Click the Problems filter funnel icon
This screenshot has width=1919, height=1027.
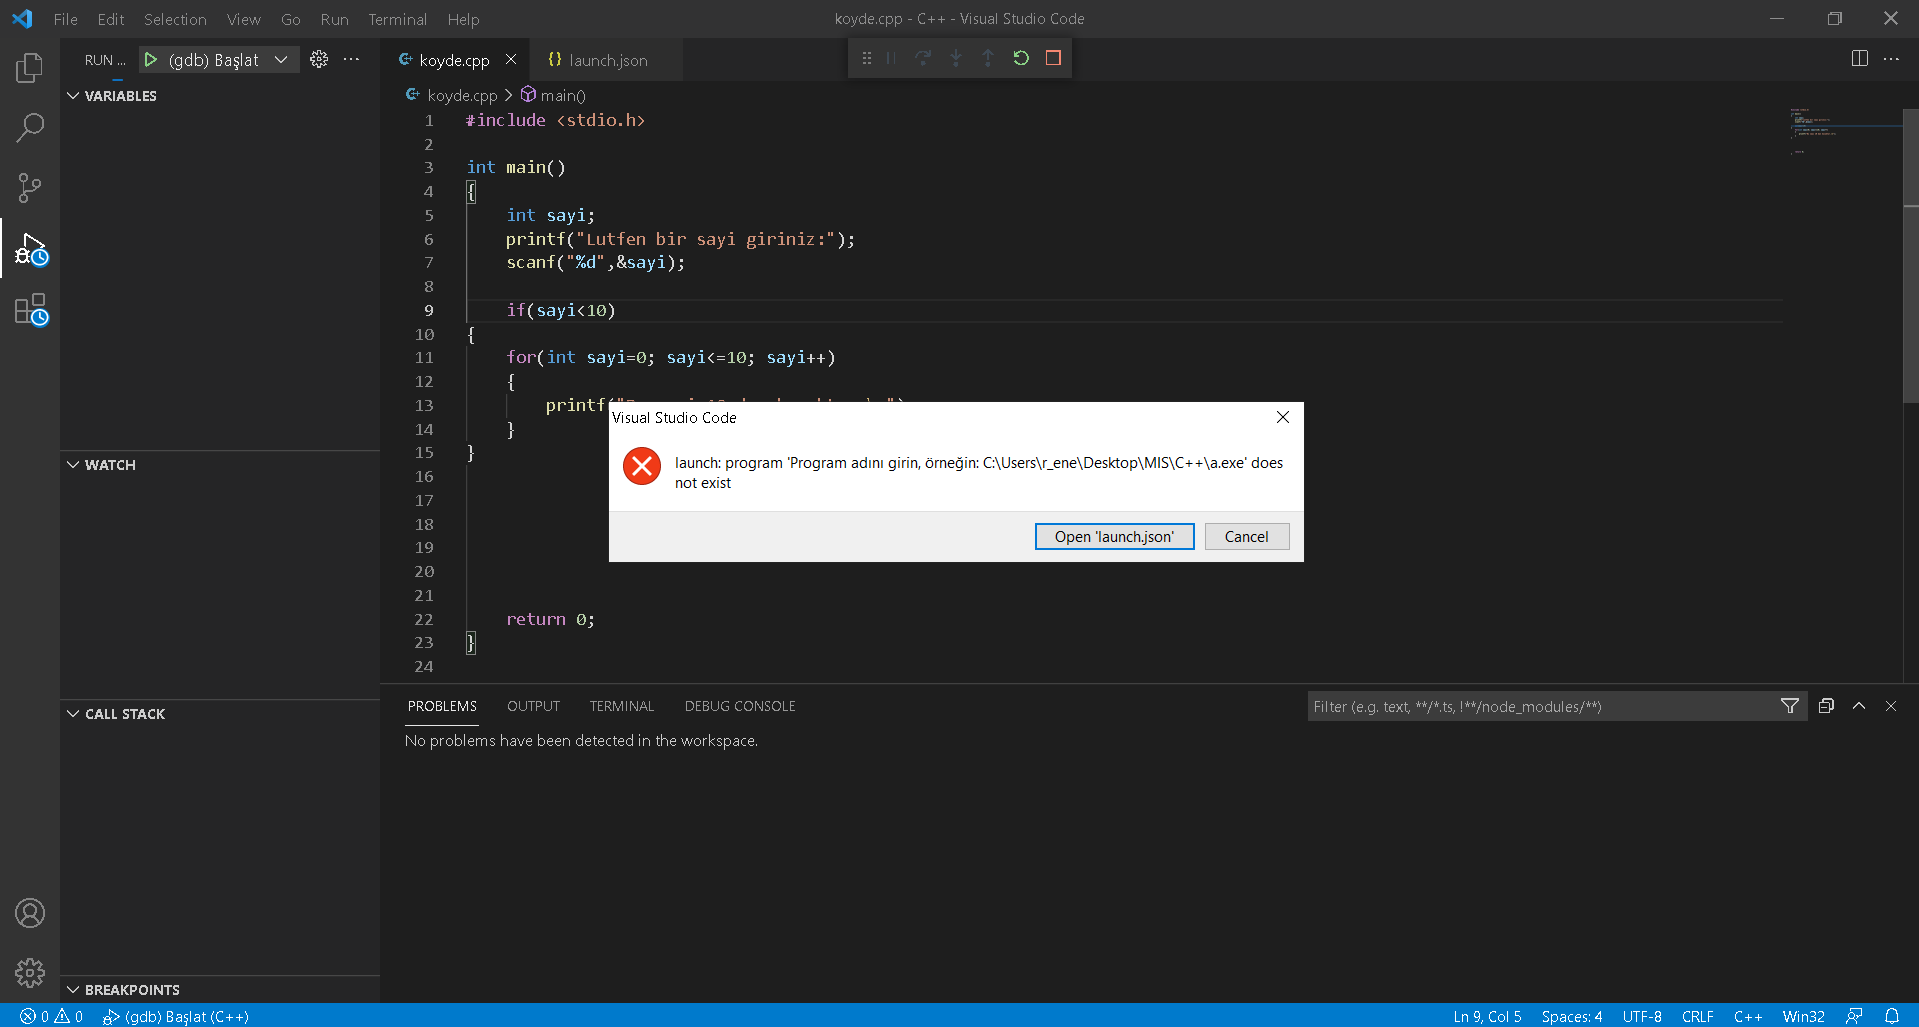(x=1790, y=706)
